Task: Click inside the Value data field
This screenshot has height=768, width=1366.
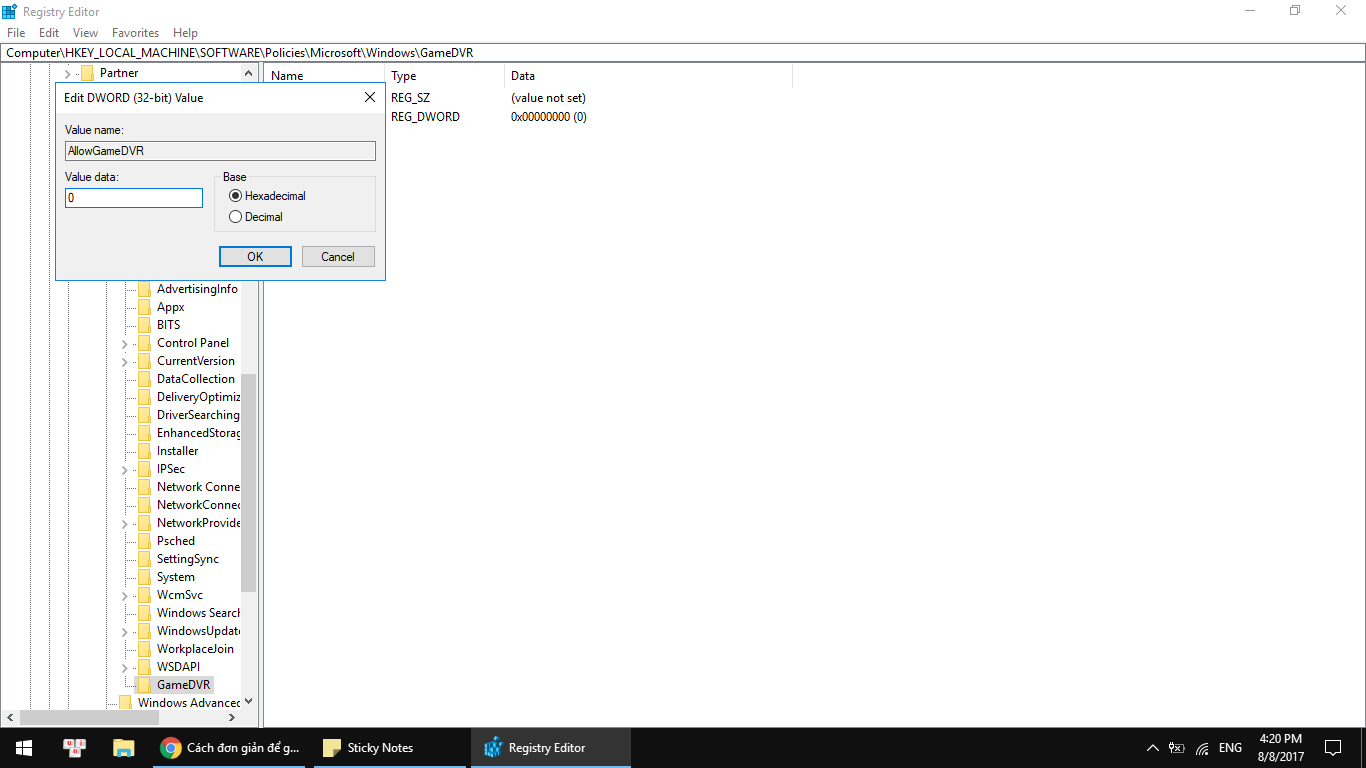Action: (133, 197)
